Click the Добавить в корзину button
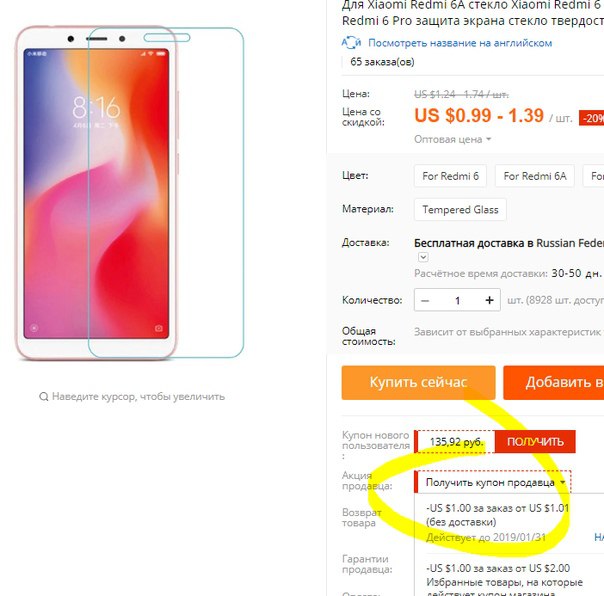Screen dimensions: 604x596 [x=554, y=382]
